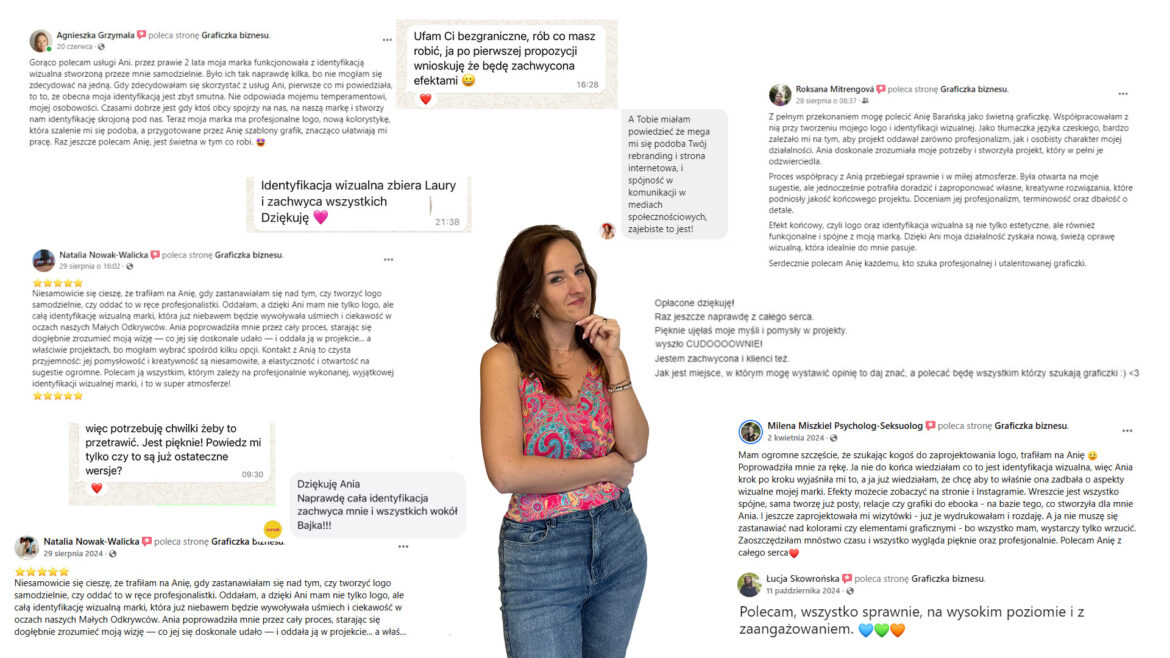Click the '11 października 2024' timestamp
The width and height of the screenshot is (1170, 658).
803,590
